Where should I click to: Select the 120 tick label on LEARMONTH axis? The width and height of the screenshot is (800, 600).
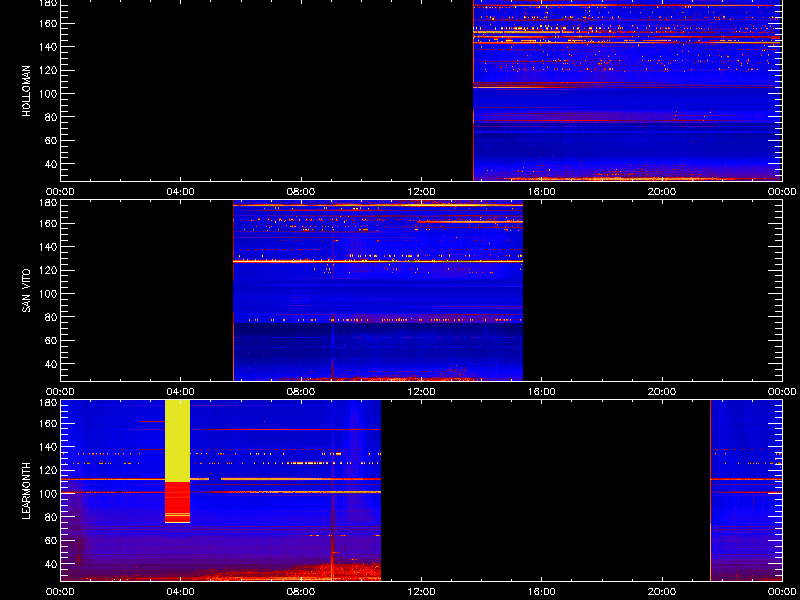click(x=47, y=470)
